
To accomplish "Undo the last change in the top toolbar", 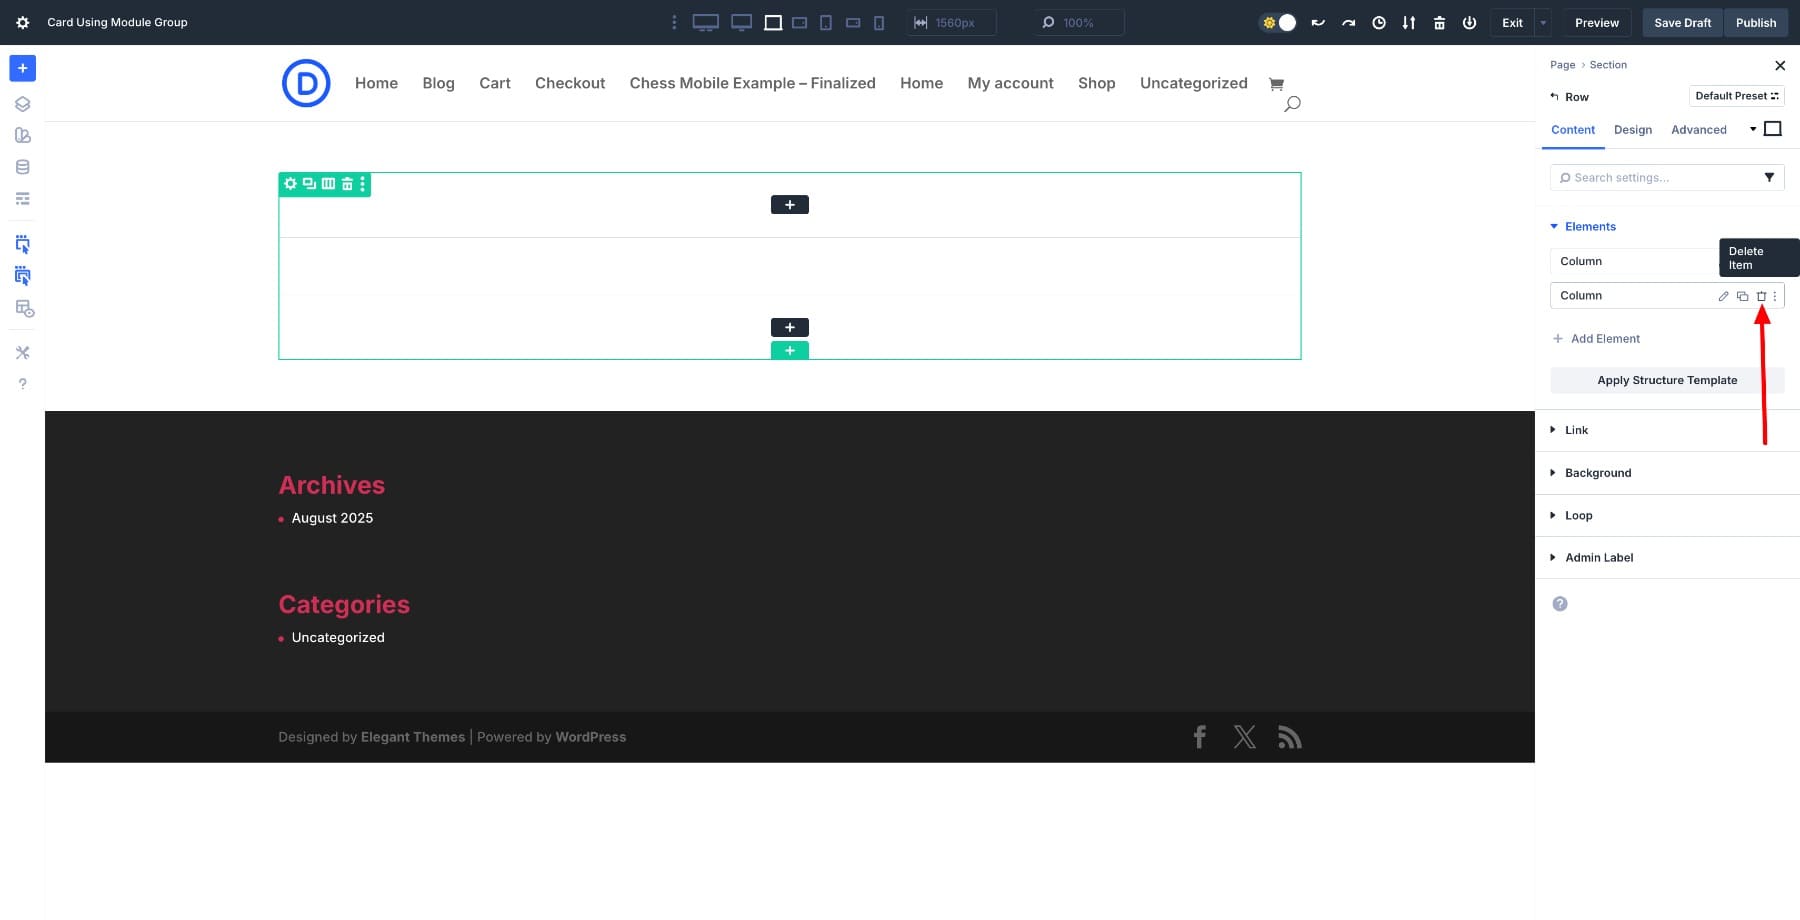I will [1318, 22].
